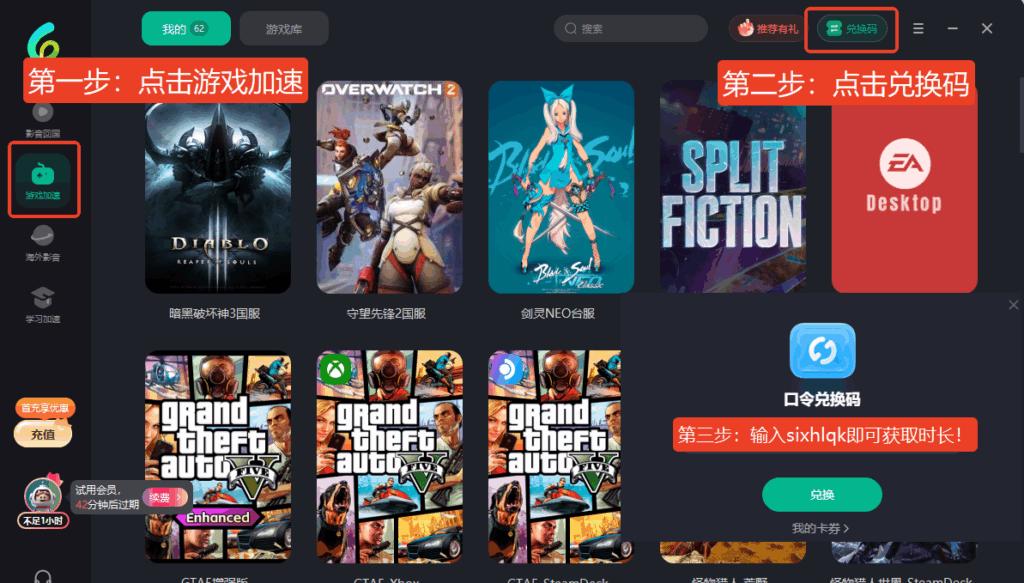This screenshot has height=583, width=1024.
Task: Click the green 兑换 button
Action: click(822, 495)
